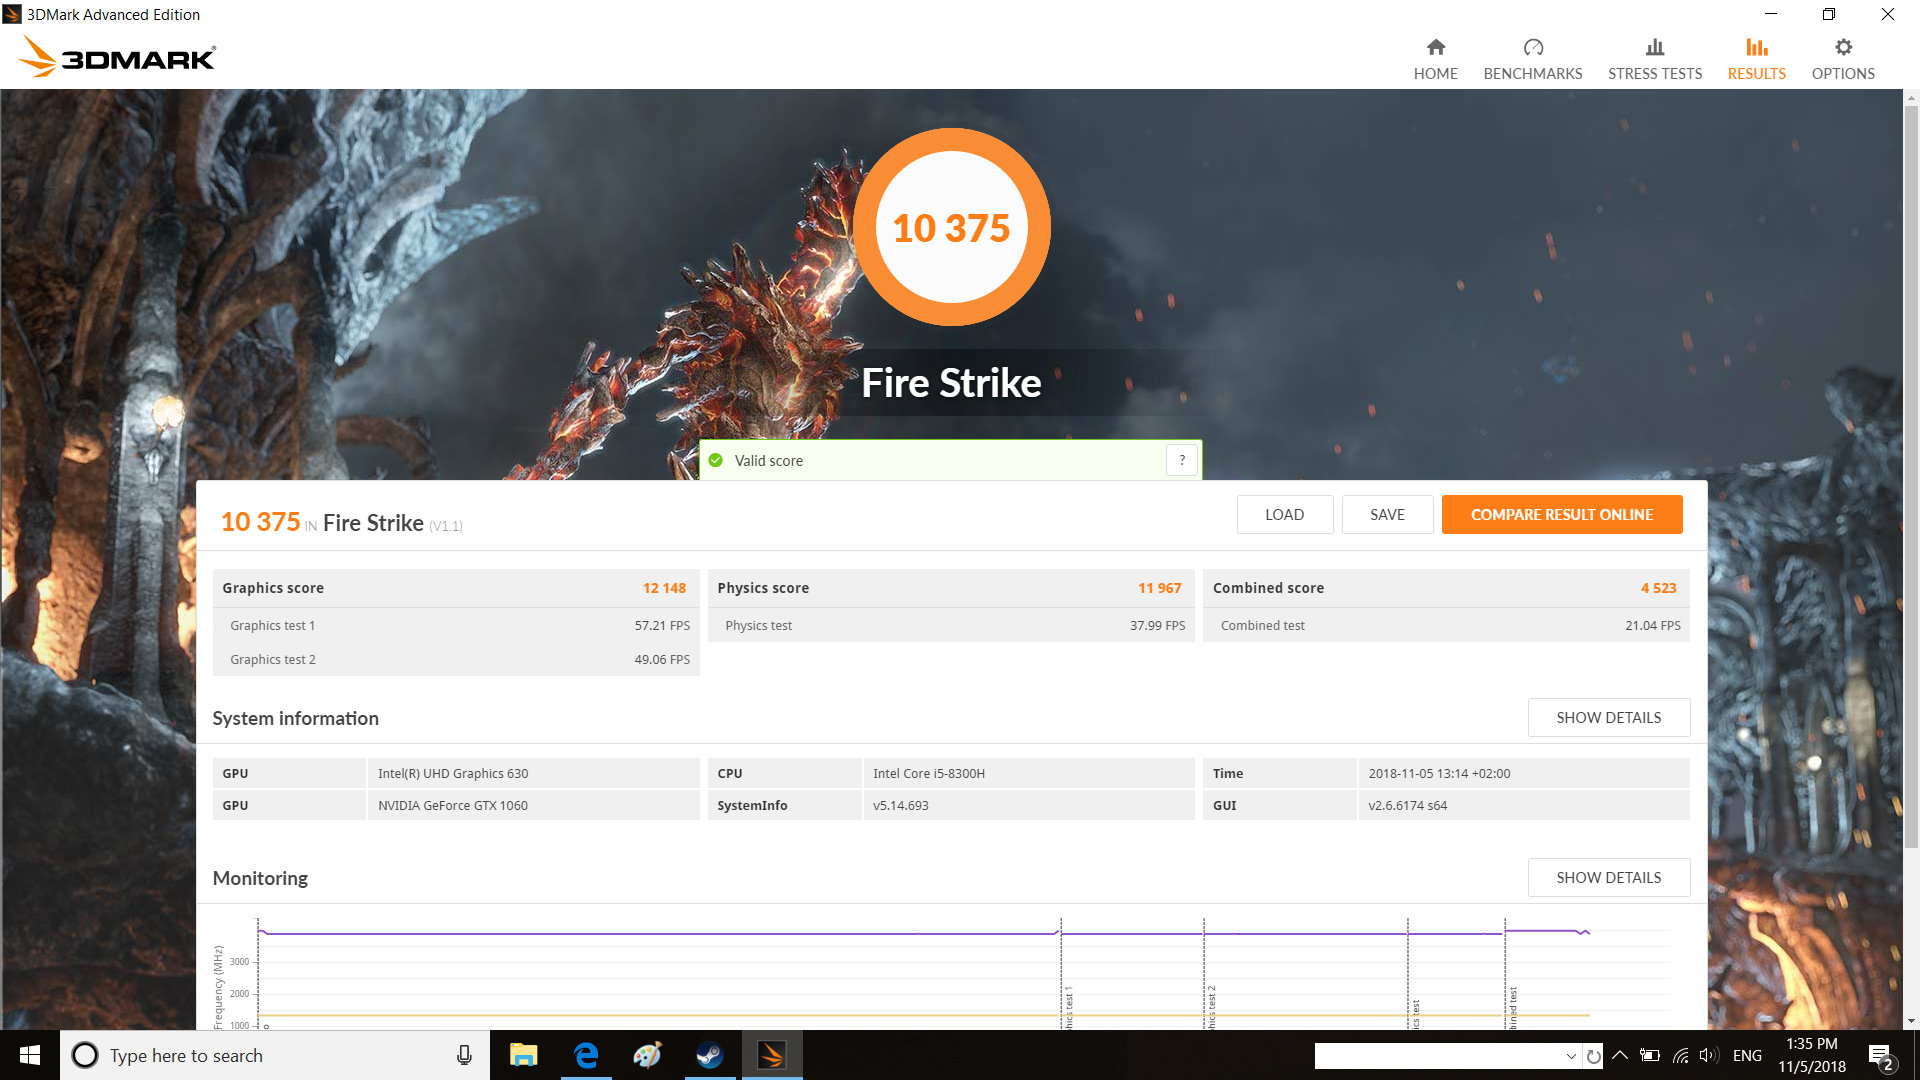Open File Explorer from the taskbar
Image resolution: width=1920 pixels, height=1080 pixels.
523,1055
